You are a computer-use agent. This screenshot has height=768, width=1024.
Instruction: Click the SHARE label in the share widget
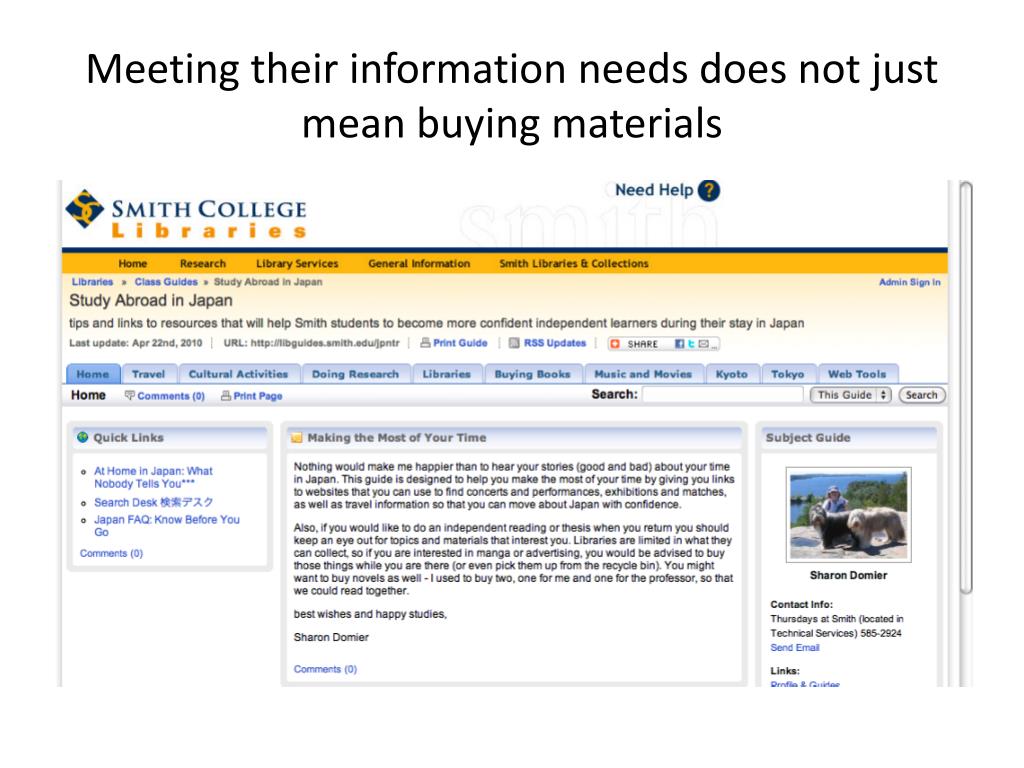[643, 344]
